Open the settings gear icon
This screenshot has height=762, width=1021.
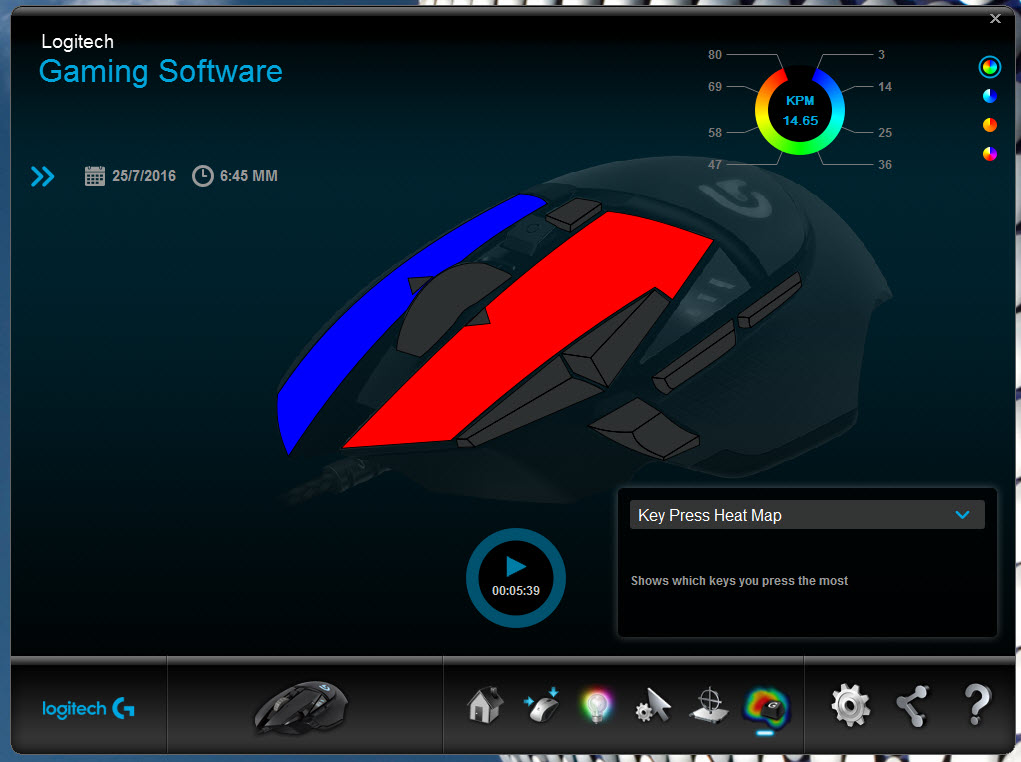tap(850, 705)
